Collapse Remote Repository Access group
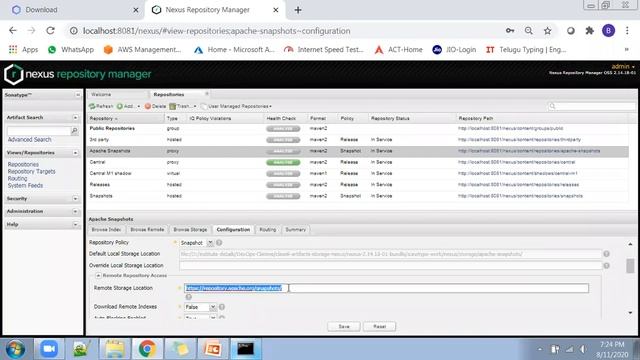Image resolution: width=640 pixels, height=360 pixels. [98, 276]
